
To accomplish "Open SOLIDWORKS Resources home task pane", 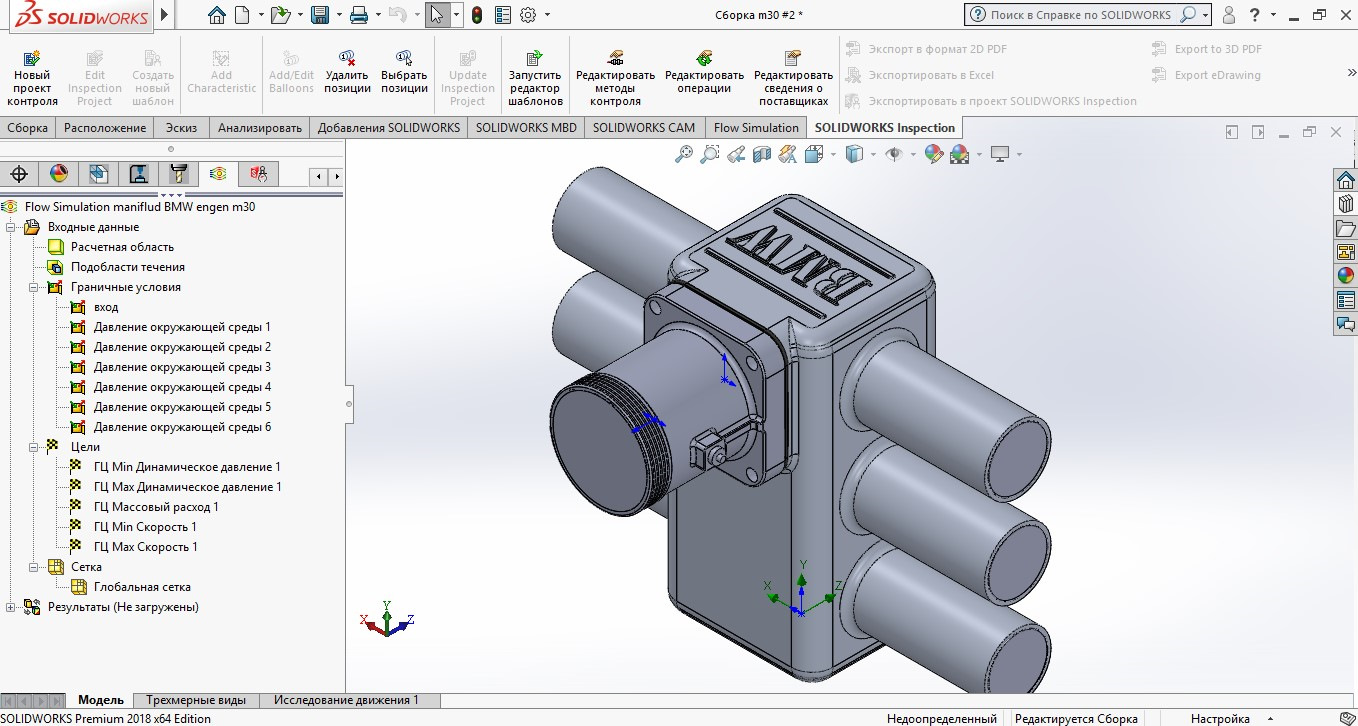I will [x=1346, y=179].
